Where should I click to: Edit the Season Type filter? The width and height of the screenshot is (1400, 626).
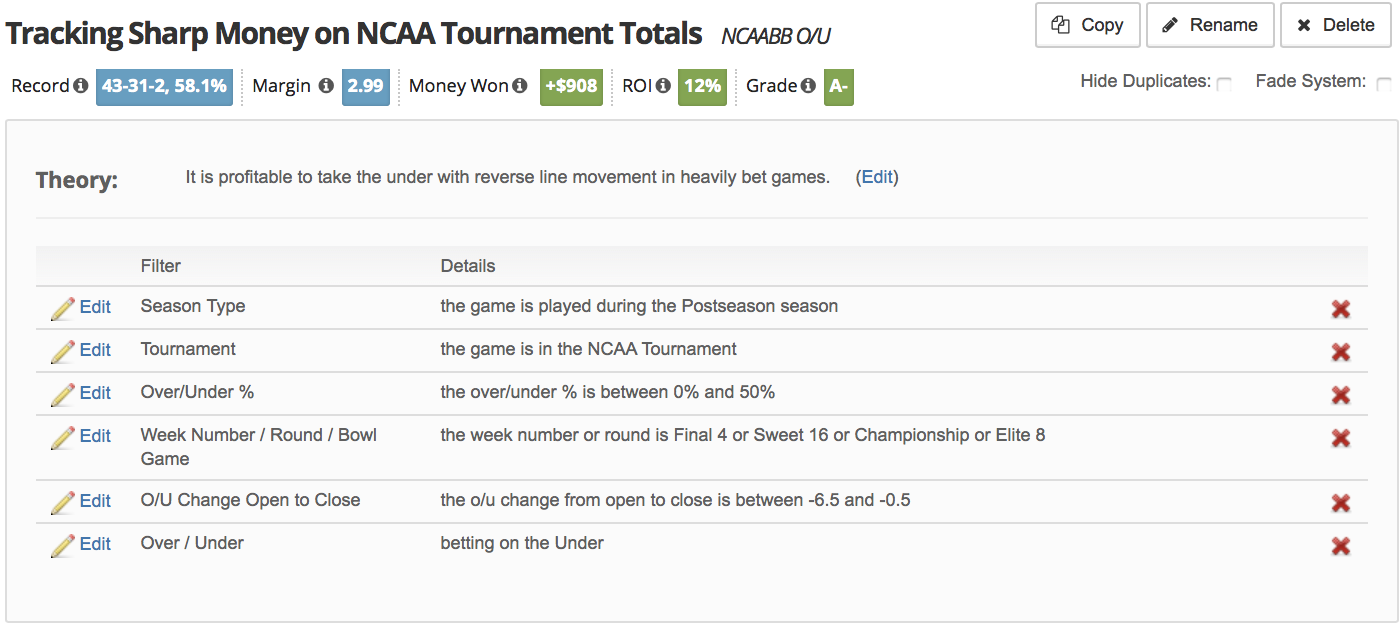click(x=95, y=307)
